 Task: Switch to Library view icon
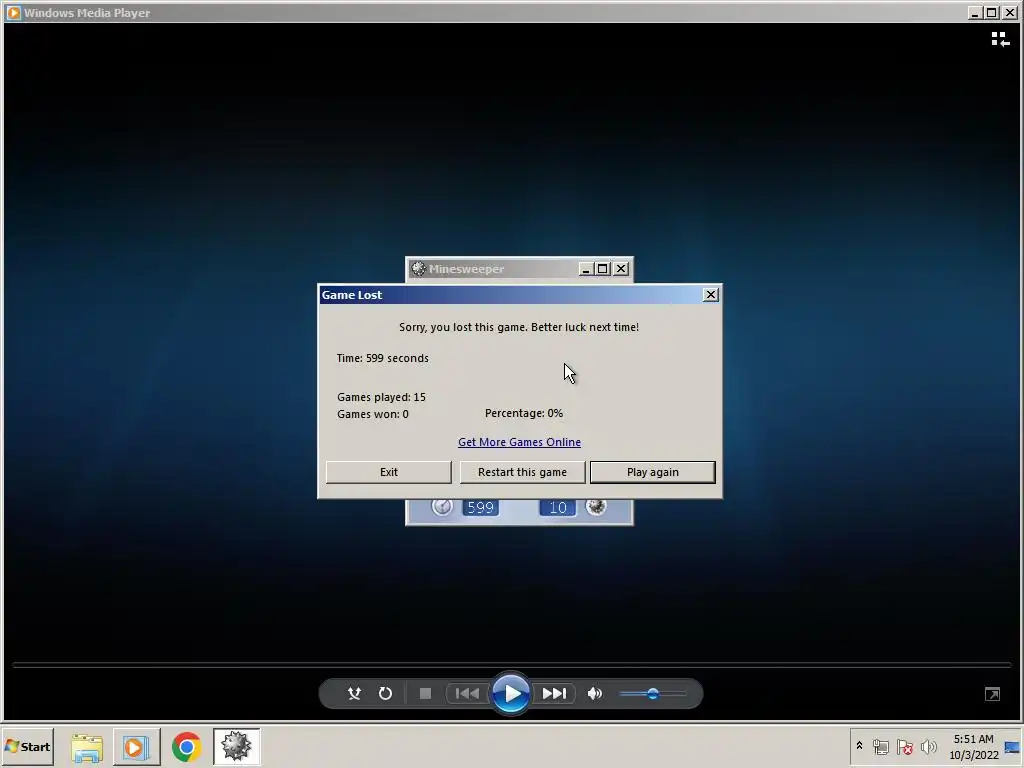(x=1000, y=39)
